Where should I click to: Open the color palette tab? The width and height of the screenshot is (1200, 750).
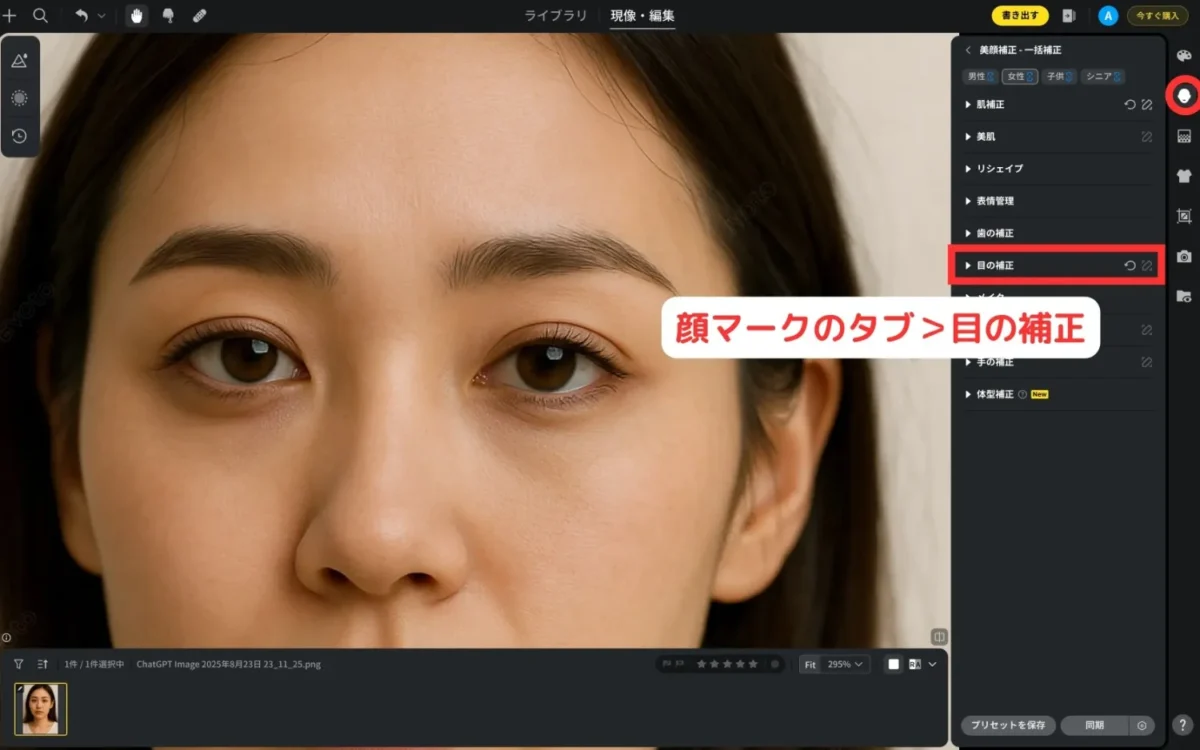pos(1184,56)
